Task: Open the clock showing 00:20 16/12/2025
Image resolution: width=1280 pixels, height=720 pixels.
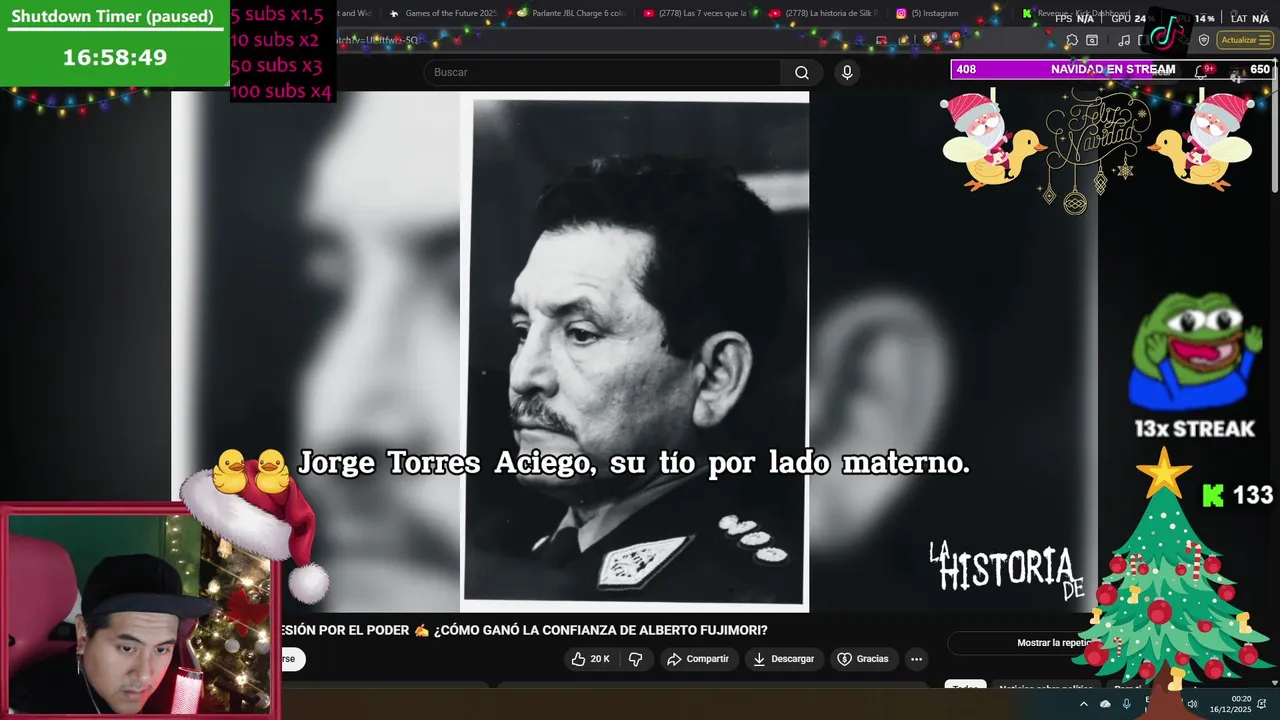Action: [x=1231, y=704]
